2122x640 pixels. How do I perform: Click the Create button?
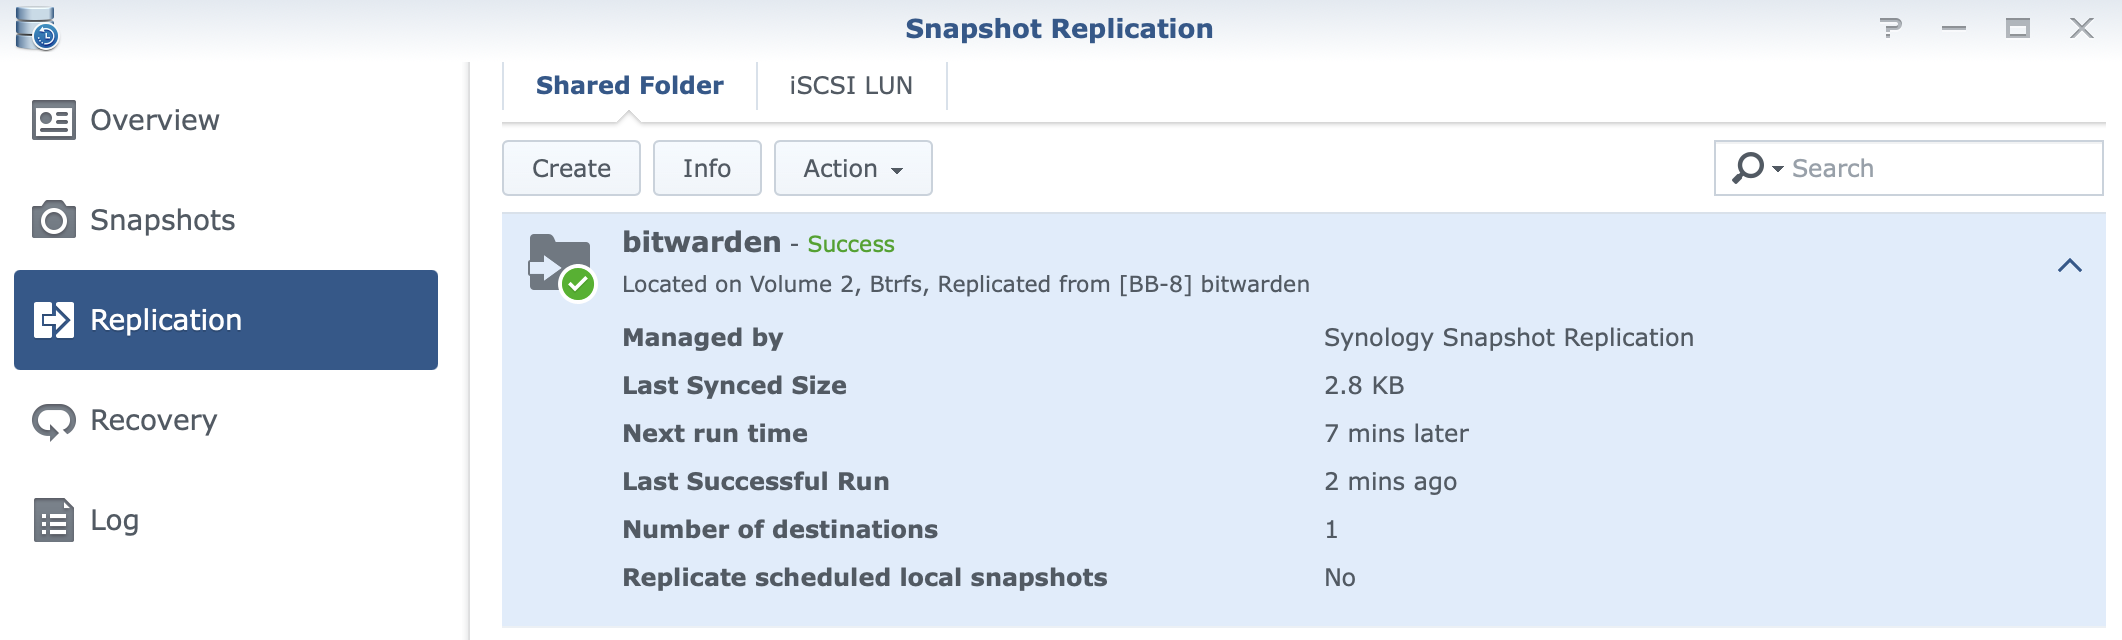[571, 168]
